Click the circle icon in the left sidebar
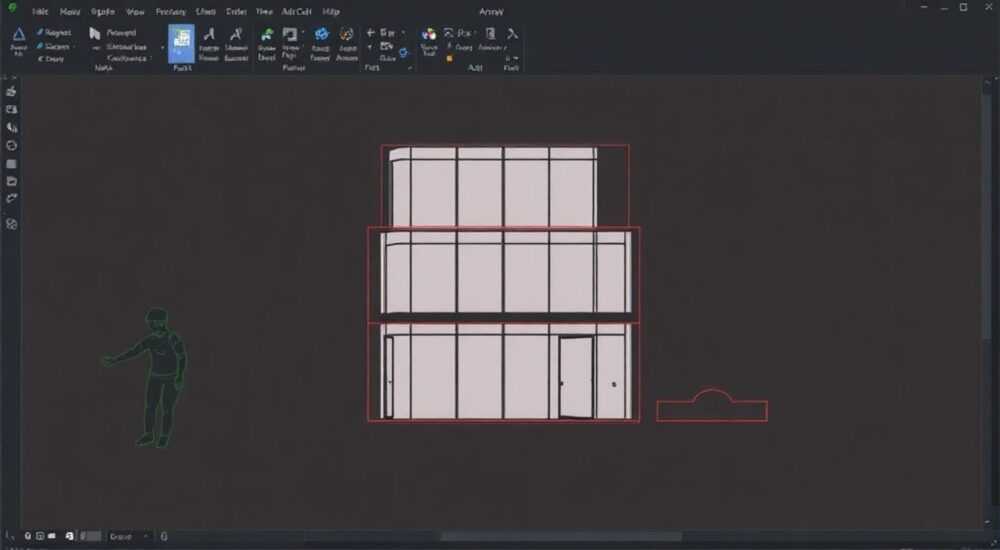 pyautogui.click(x=11, y=145)
